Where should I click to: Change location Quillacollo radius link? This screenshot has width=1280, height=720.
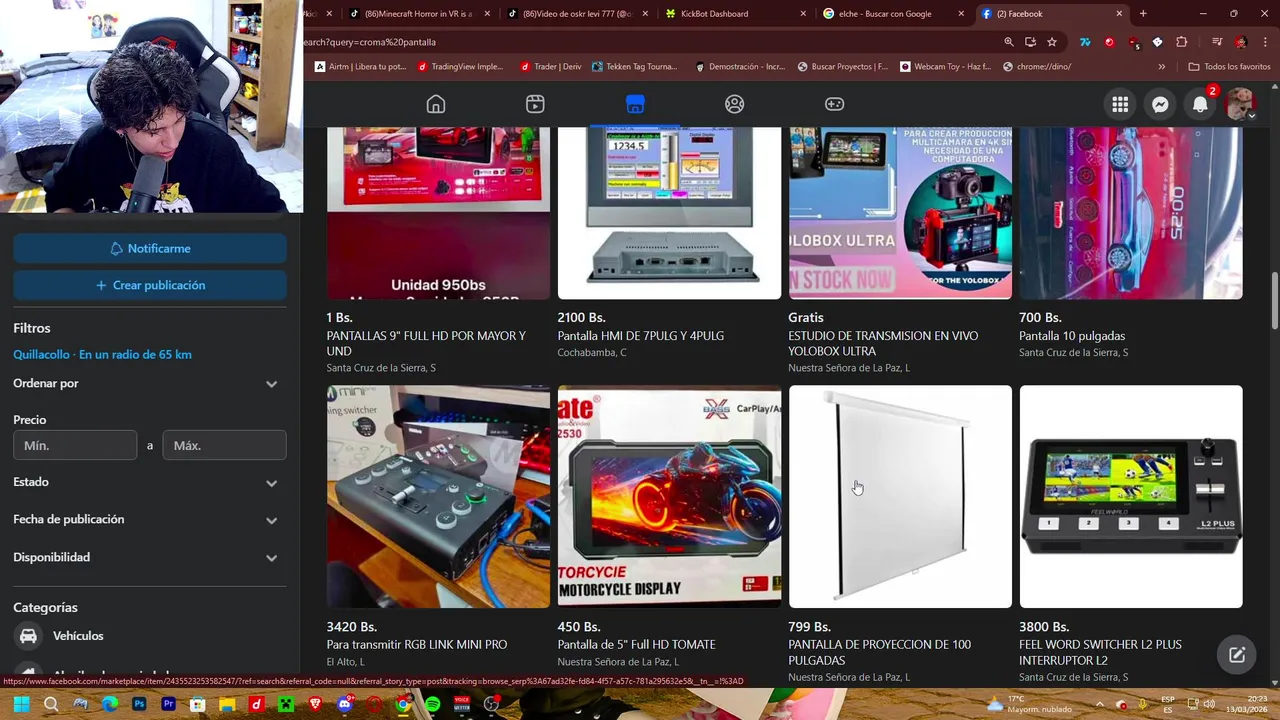point(102,355)
